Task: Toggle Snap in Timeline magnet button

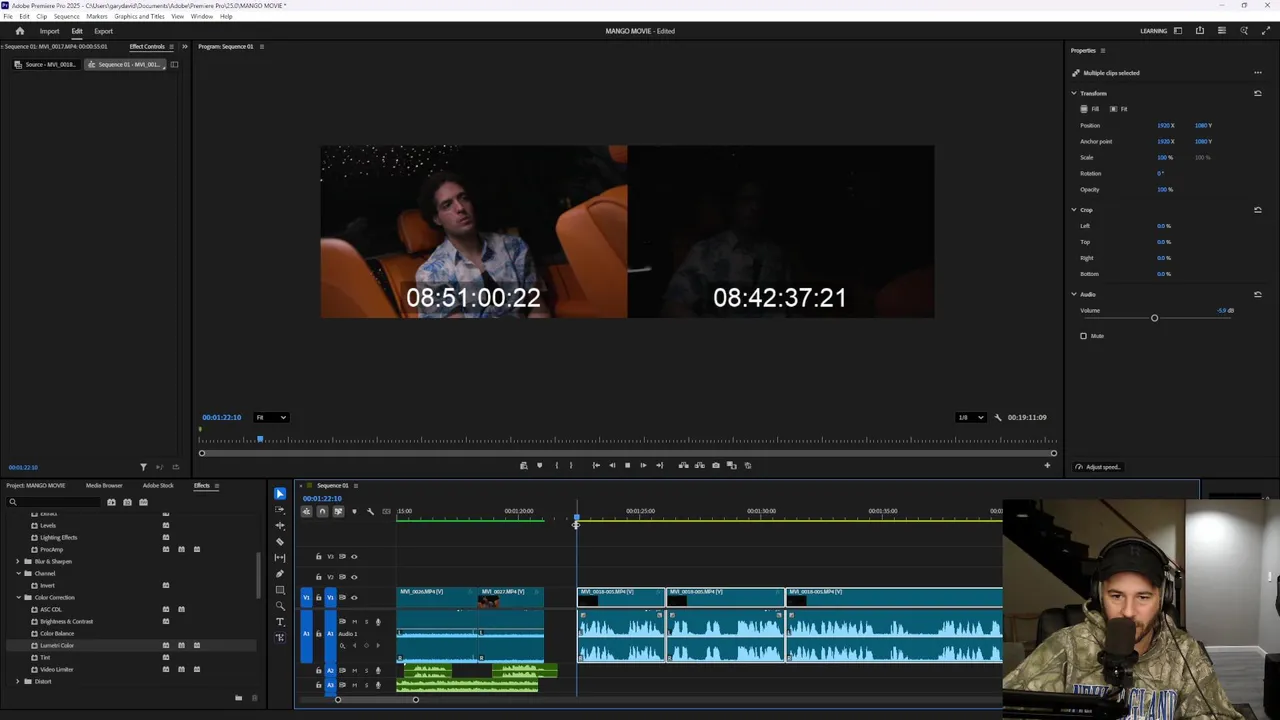Action: (322, 512)
